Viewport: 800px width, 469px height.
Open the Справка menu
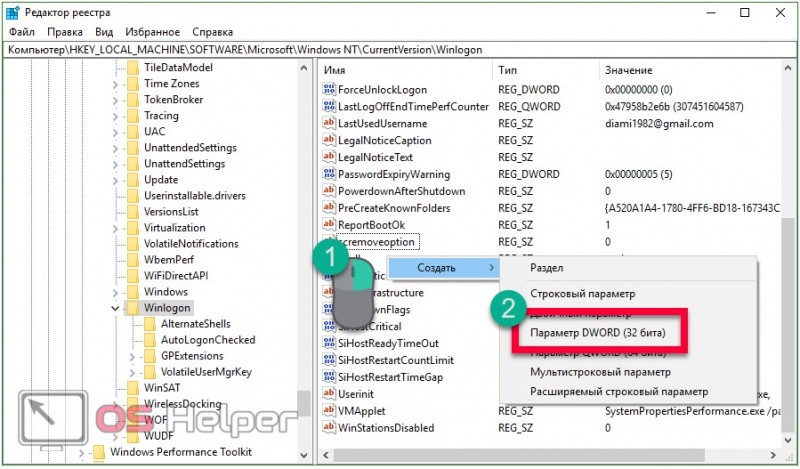coord(213,32)
